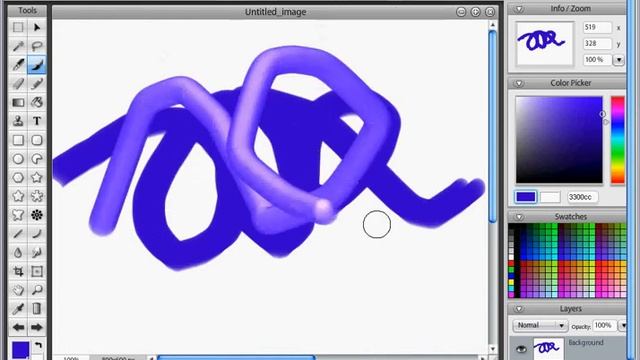Select the Rounded Star shape tool
Viewport: 640px width, 360px height.
[x=18, y=196]
